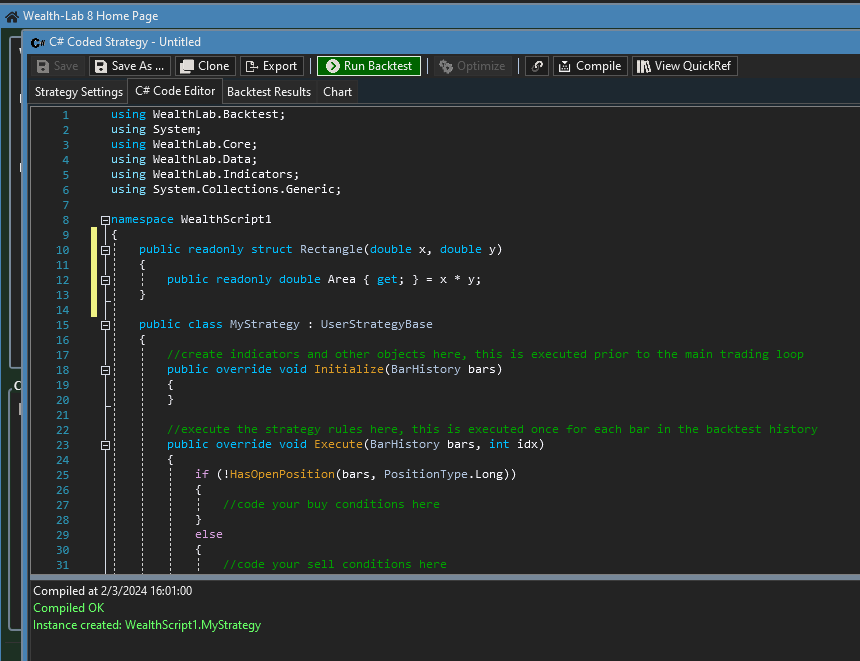860x661 pixels.
Task: Run the backtest
Action: [369, 66]
